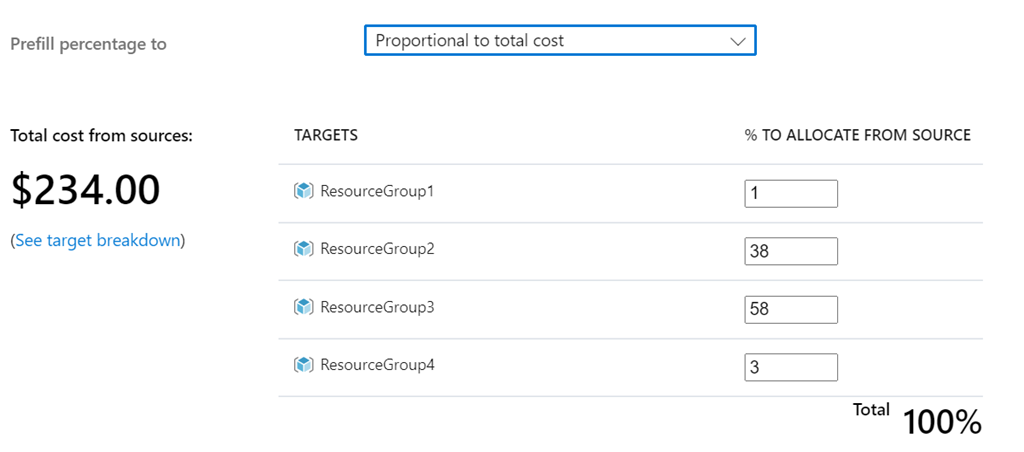Edit the ResourceGroup2 percentage field showing 38

click(x=790, y=252)
